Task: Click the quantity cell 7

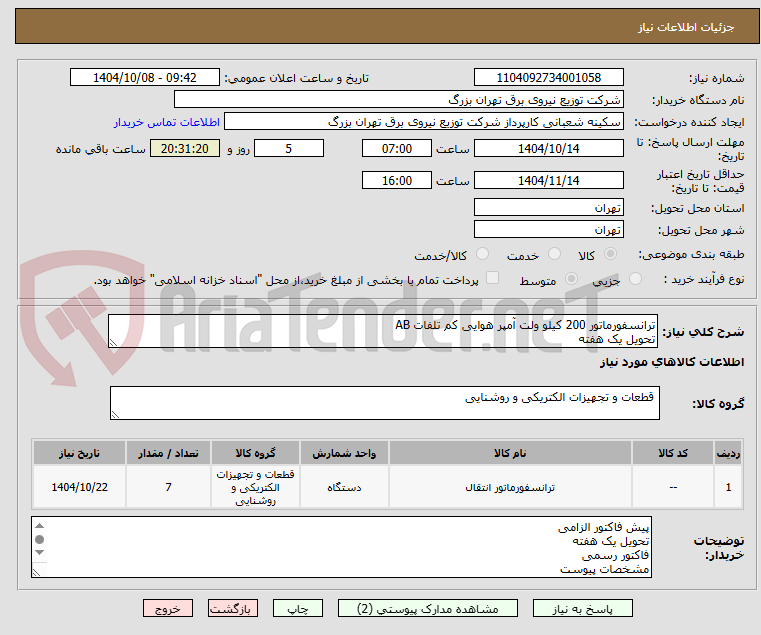Action: (168, 487)
